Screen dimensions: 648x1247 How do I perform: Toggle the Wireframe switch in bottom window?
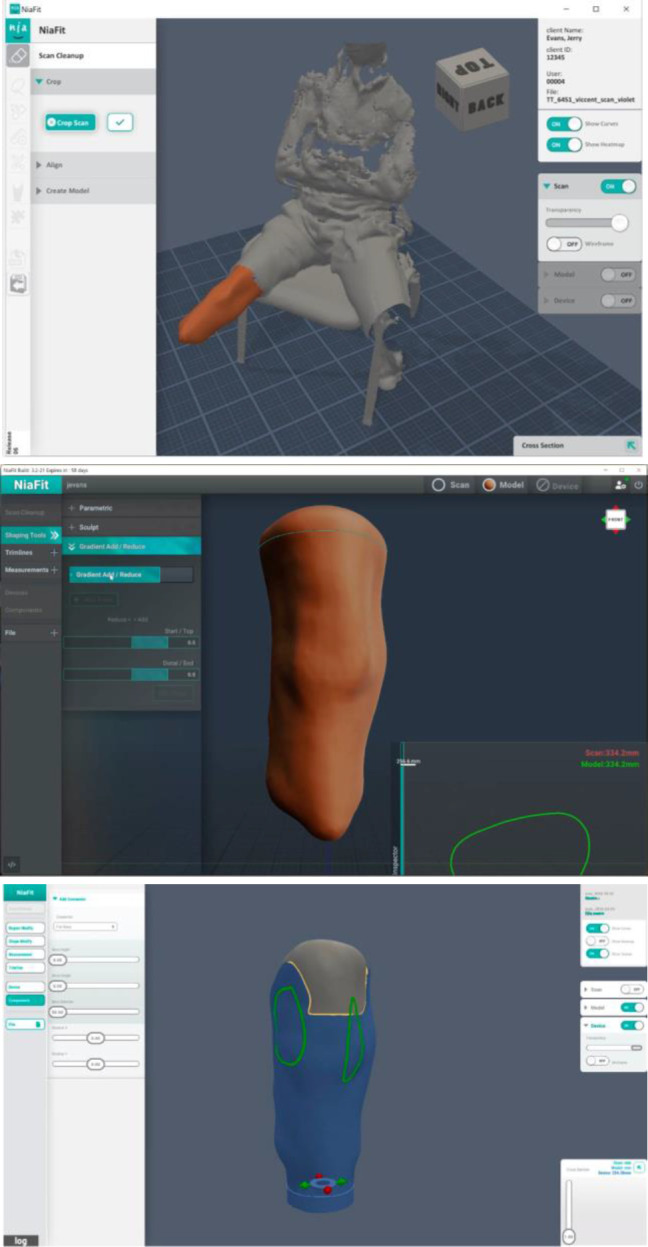pyautogui.click(x=599, y=1061)
